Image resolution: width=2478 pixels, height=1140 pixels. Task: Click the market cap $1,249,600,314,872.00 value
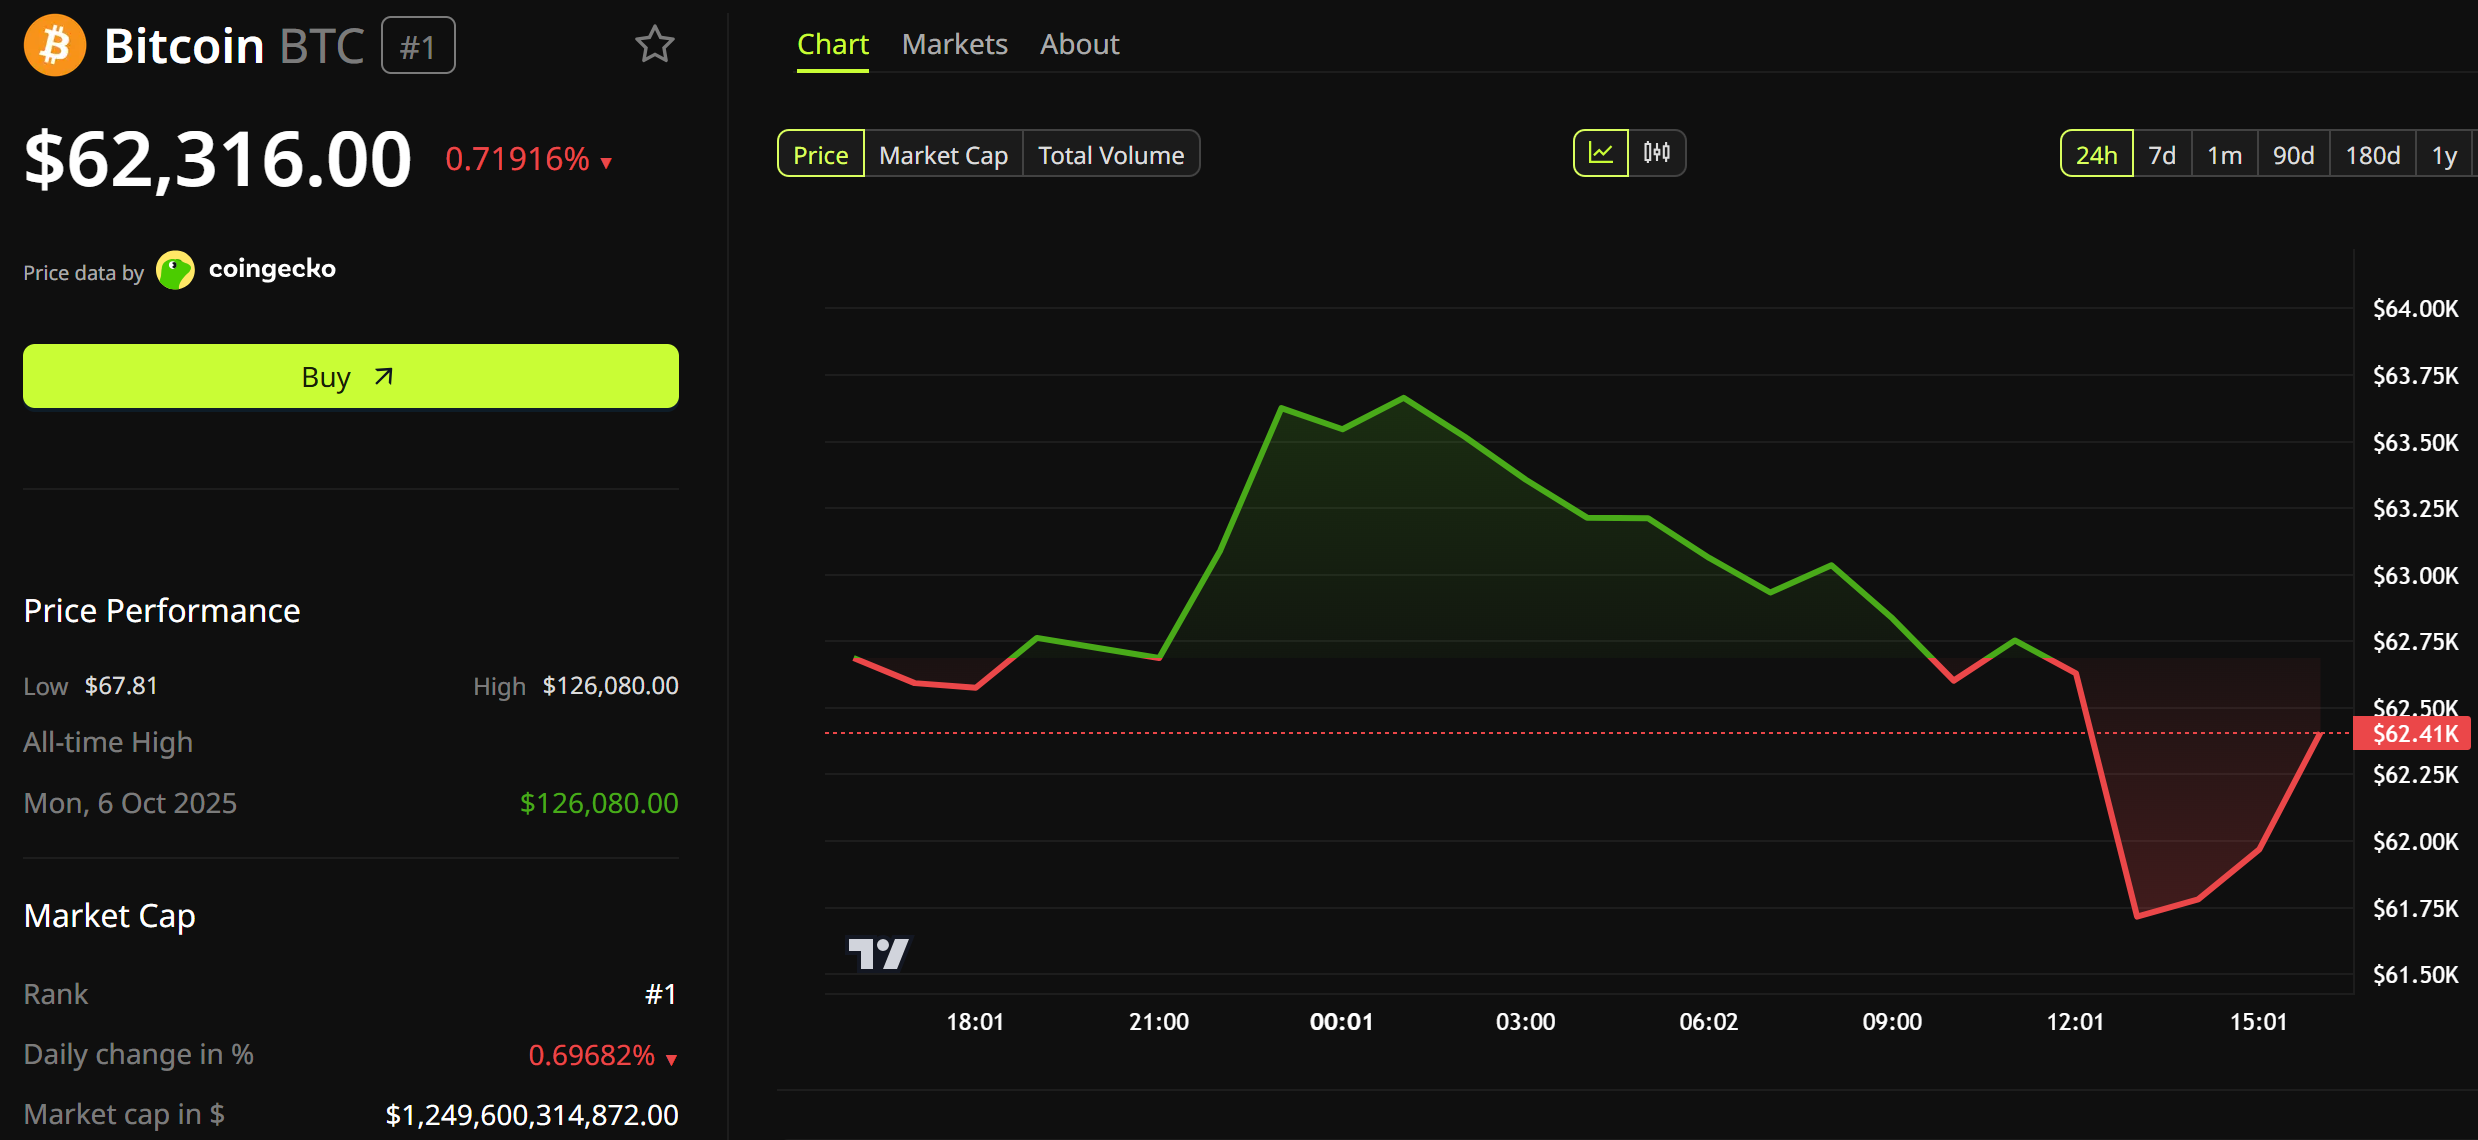point(532,1114)
